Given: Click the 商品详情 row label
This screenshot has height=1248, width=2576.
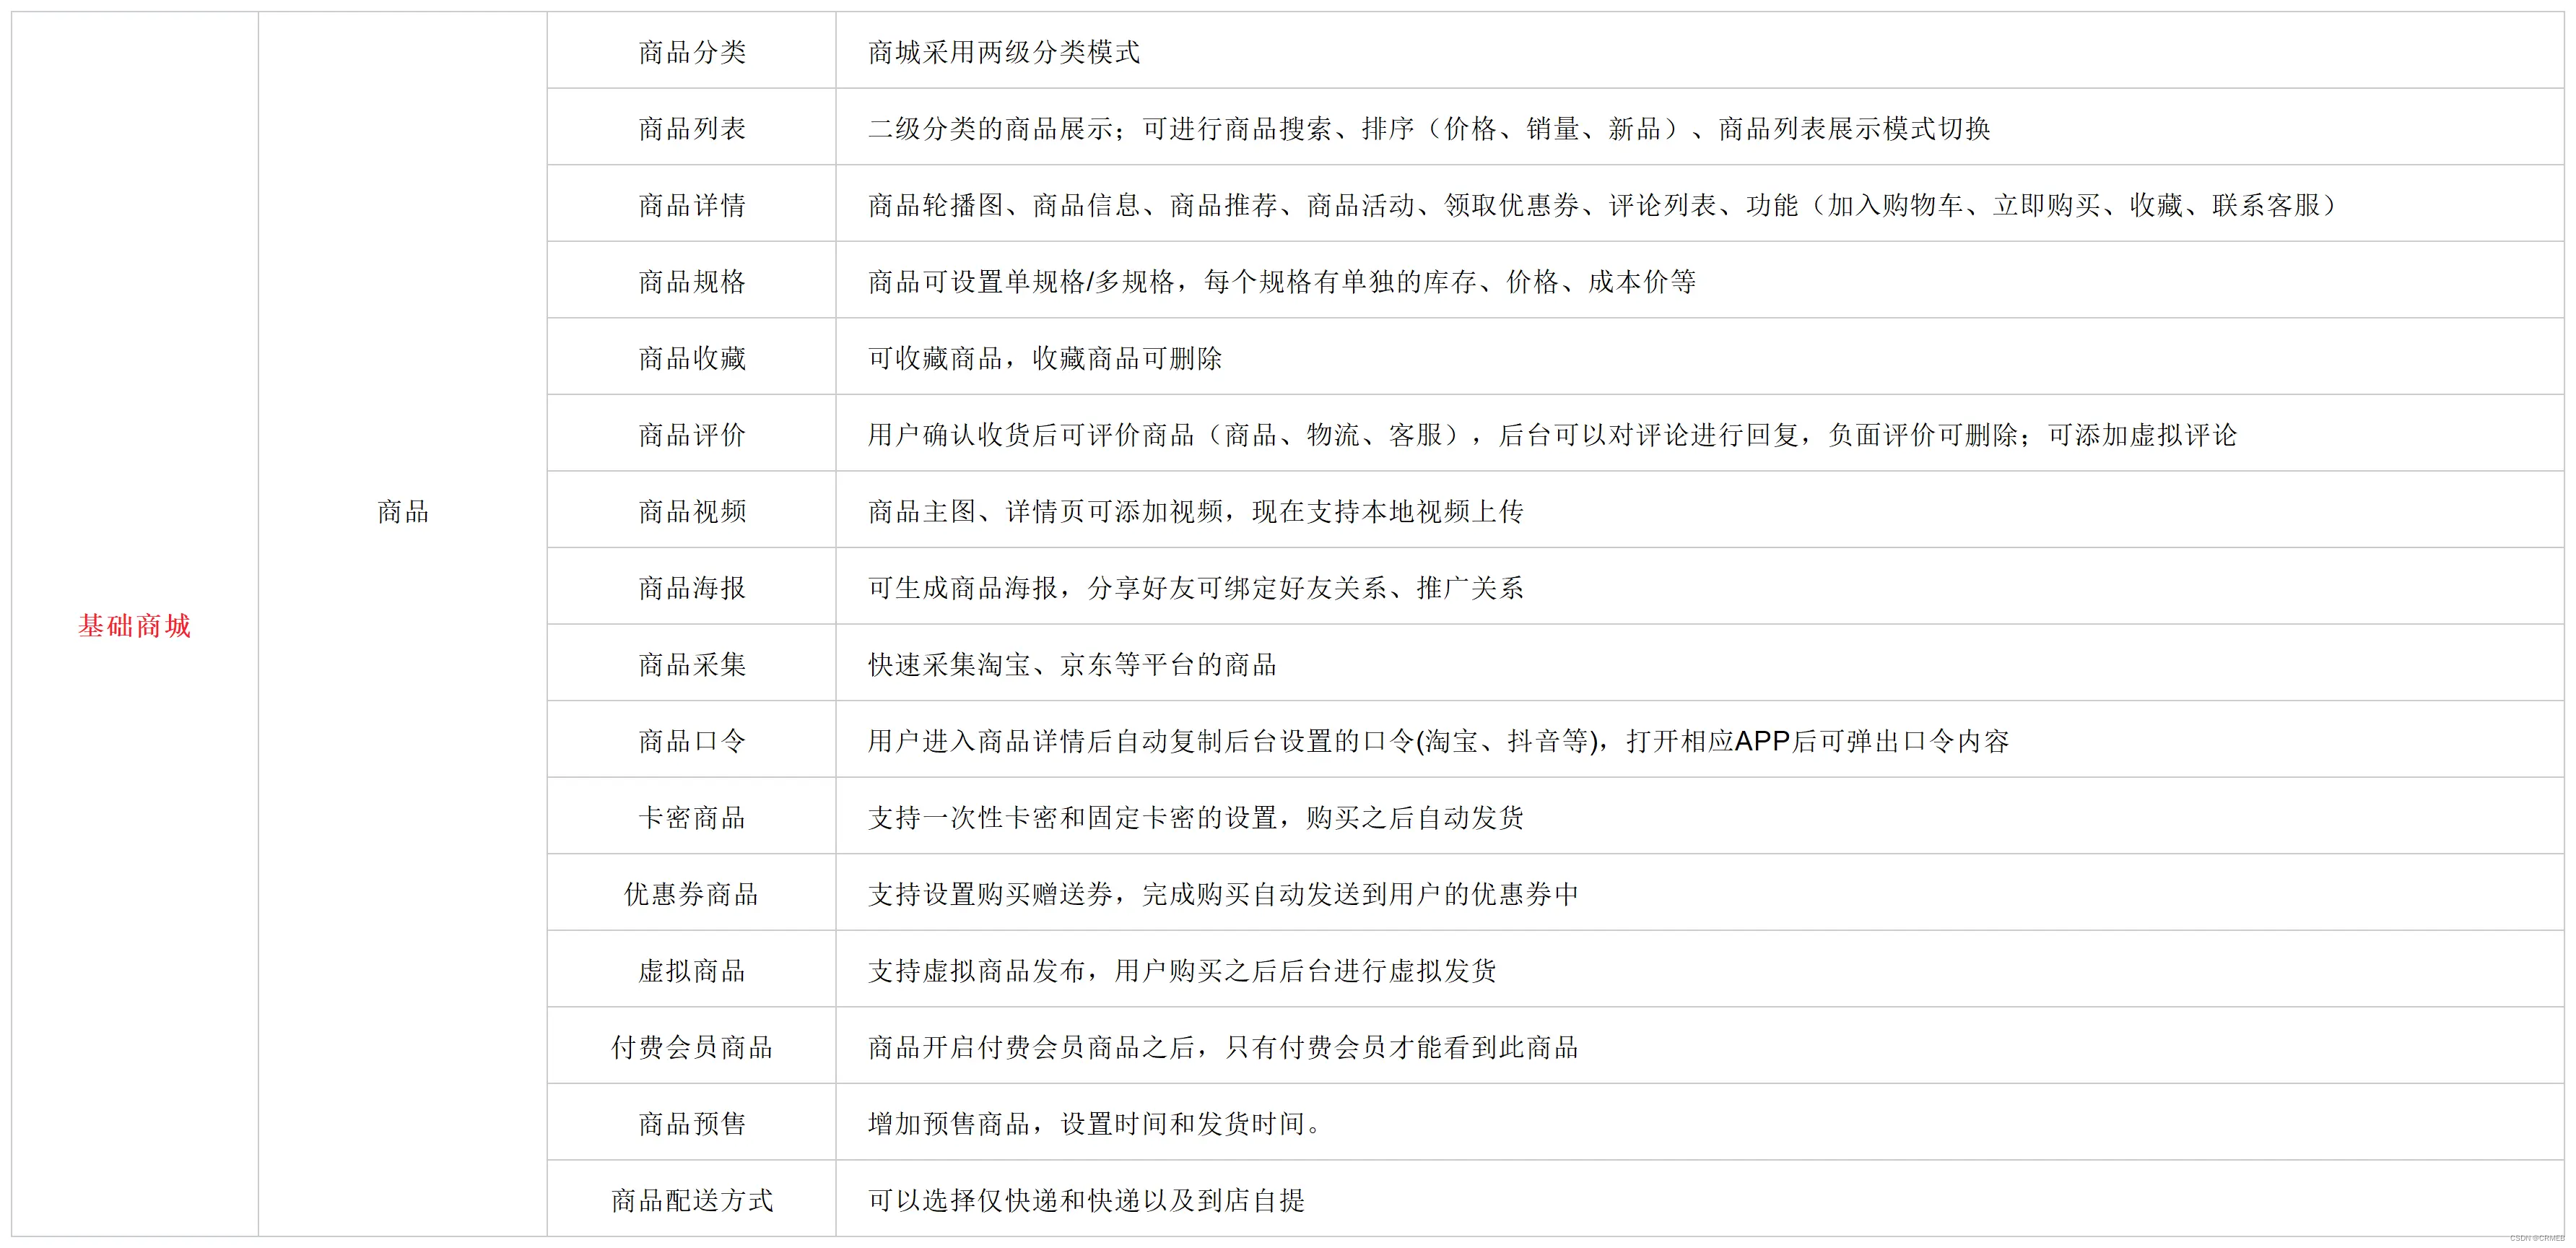Looking at the screenshot, I should pyautogui.click(x=692, y=206).
